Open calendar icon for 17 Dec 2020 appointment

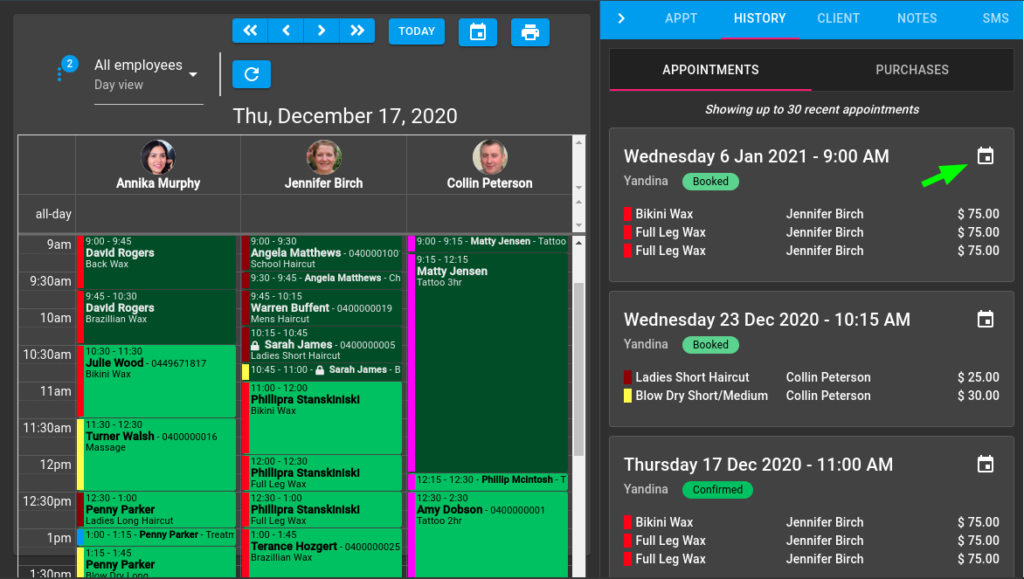tap(985, 464)
